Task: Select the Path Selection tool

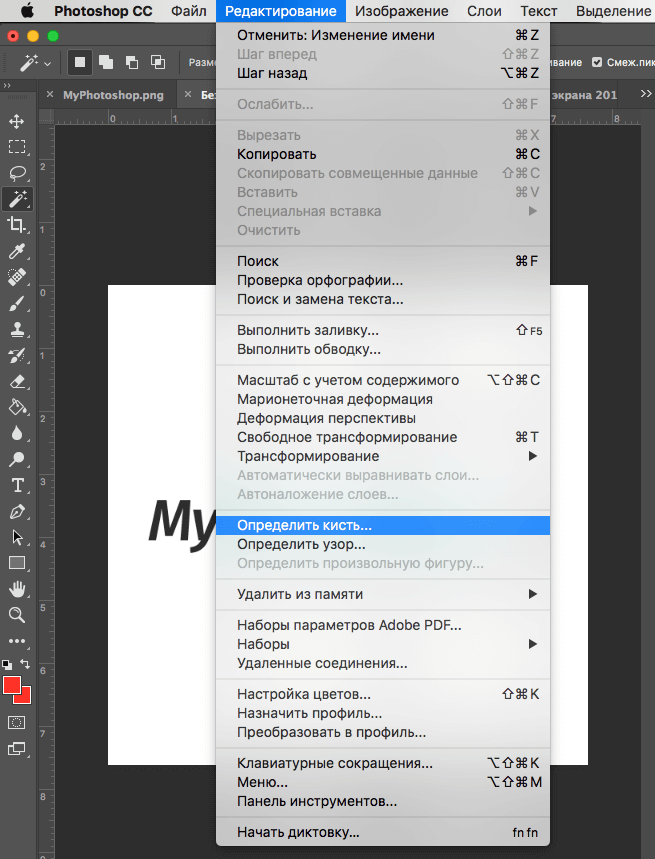Action: click(x=16, y=537)
